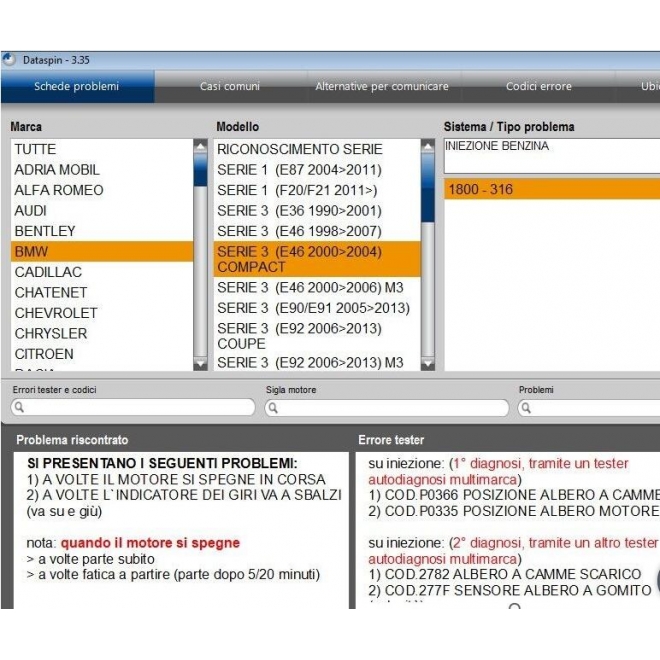
Task: Click COD.P0335 POSIZIONE ALBERO MOTORE line
Action: coord(514,511)
